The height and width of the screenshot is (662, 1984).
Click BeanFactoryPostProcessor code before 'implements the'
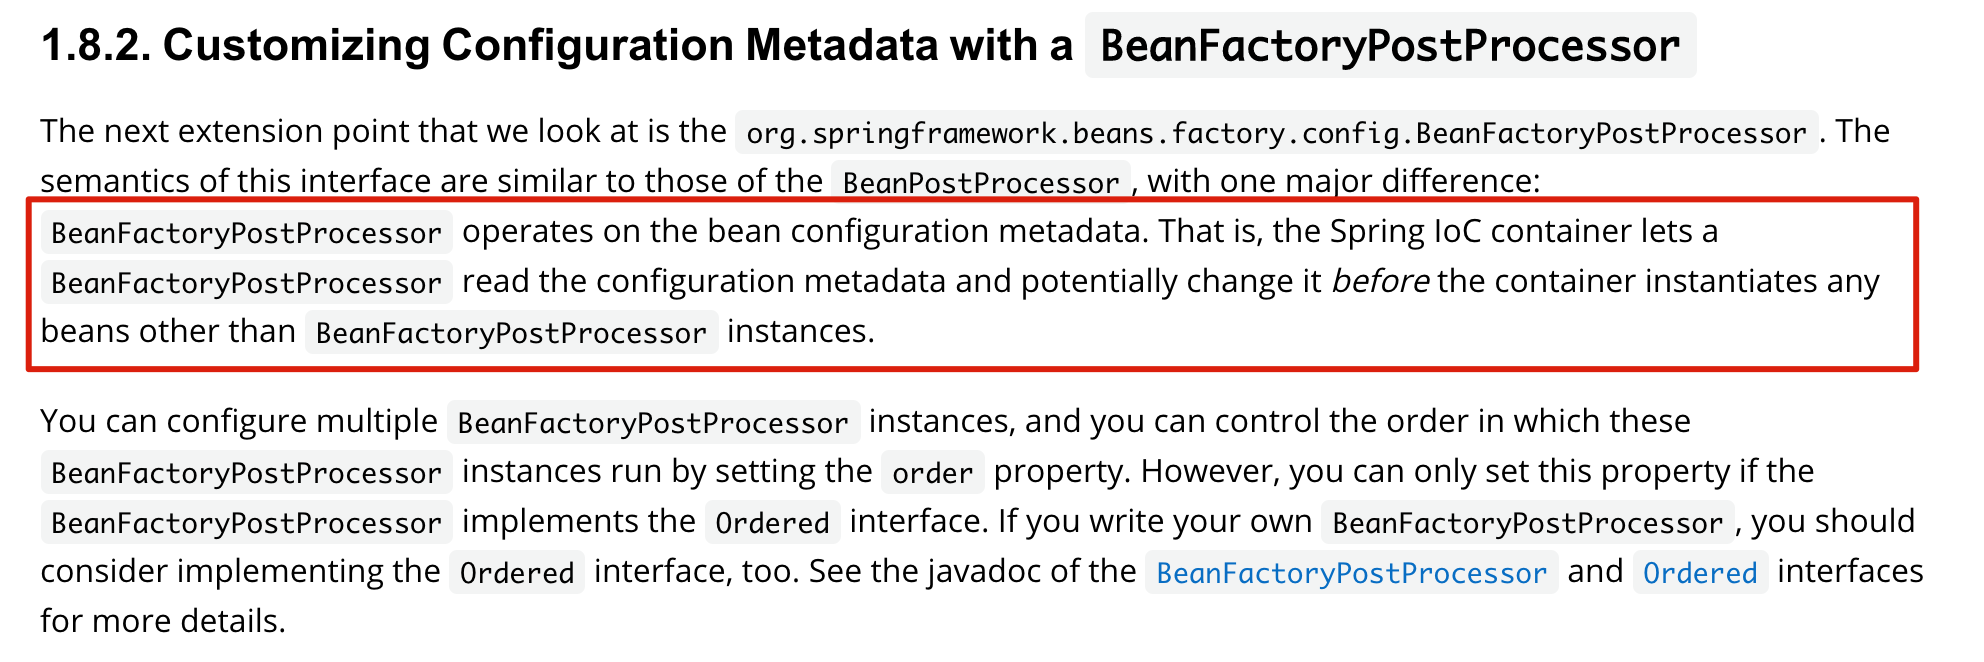[246, 523]
